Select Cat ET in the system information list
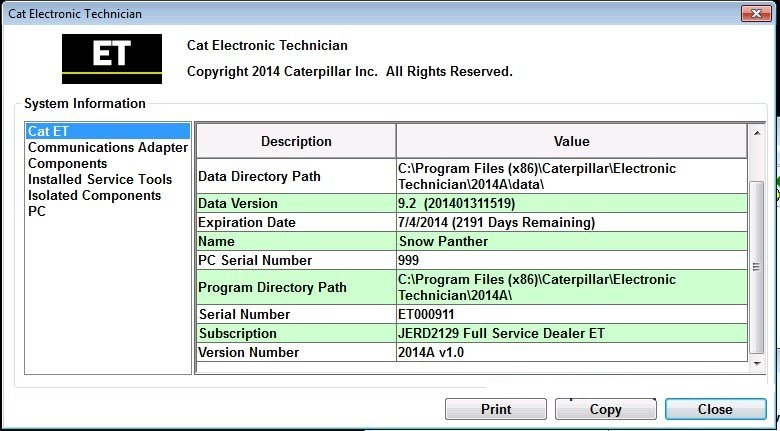The height and width of the screenshot is (431, 780). click(108, 131)
